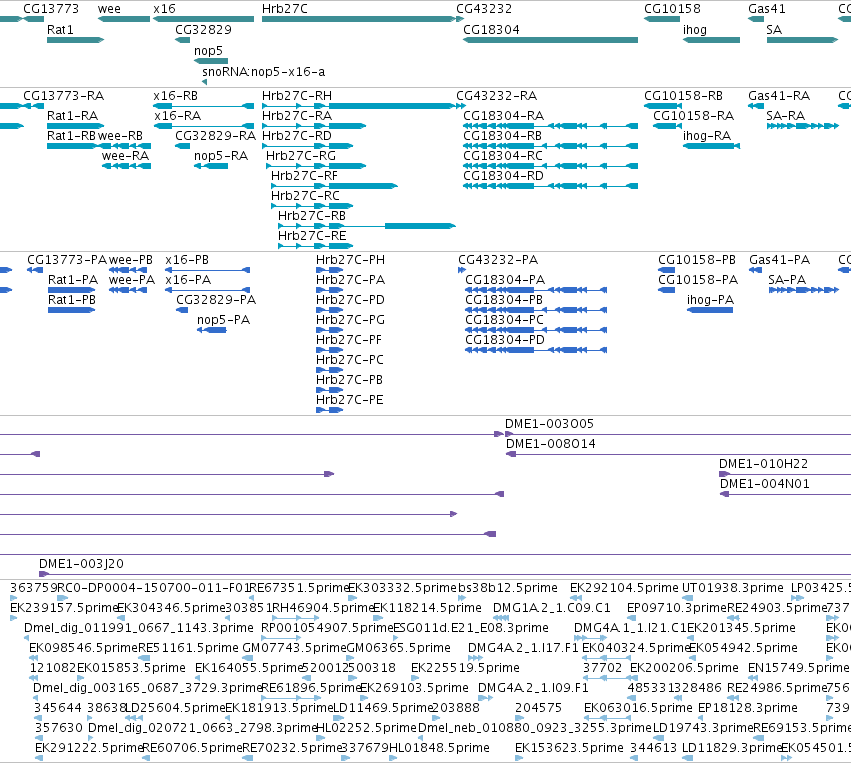Click the CG32829 gene label
Viewport: 851px width, 763px height.
[203, 29]
